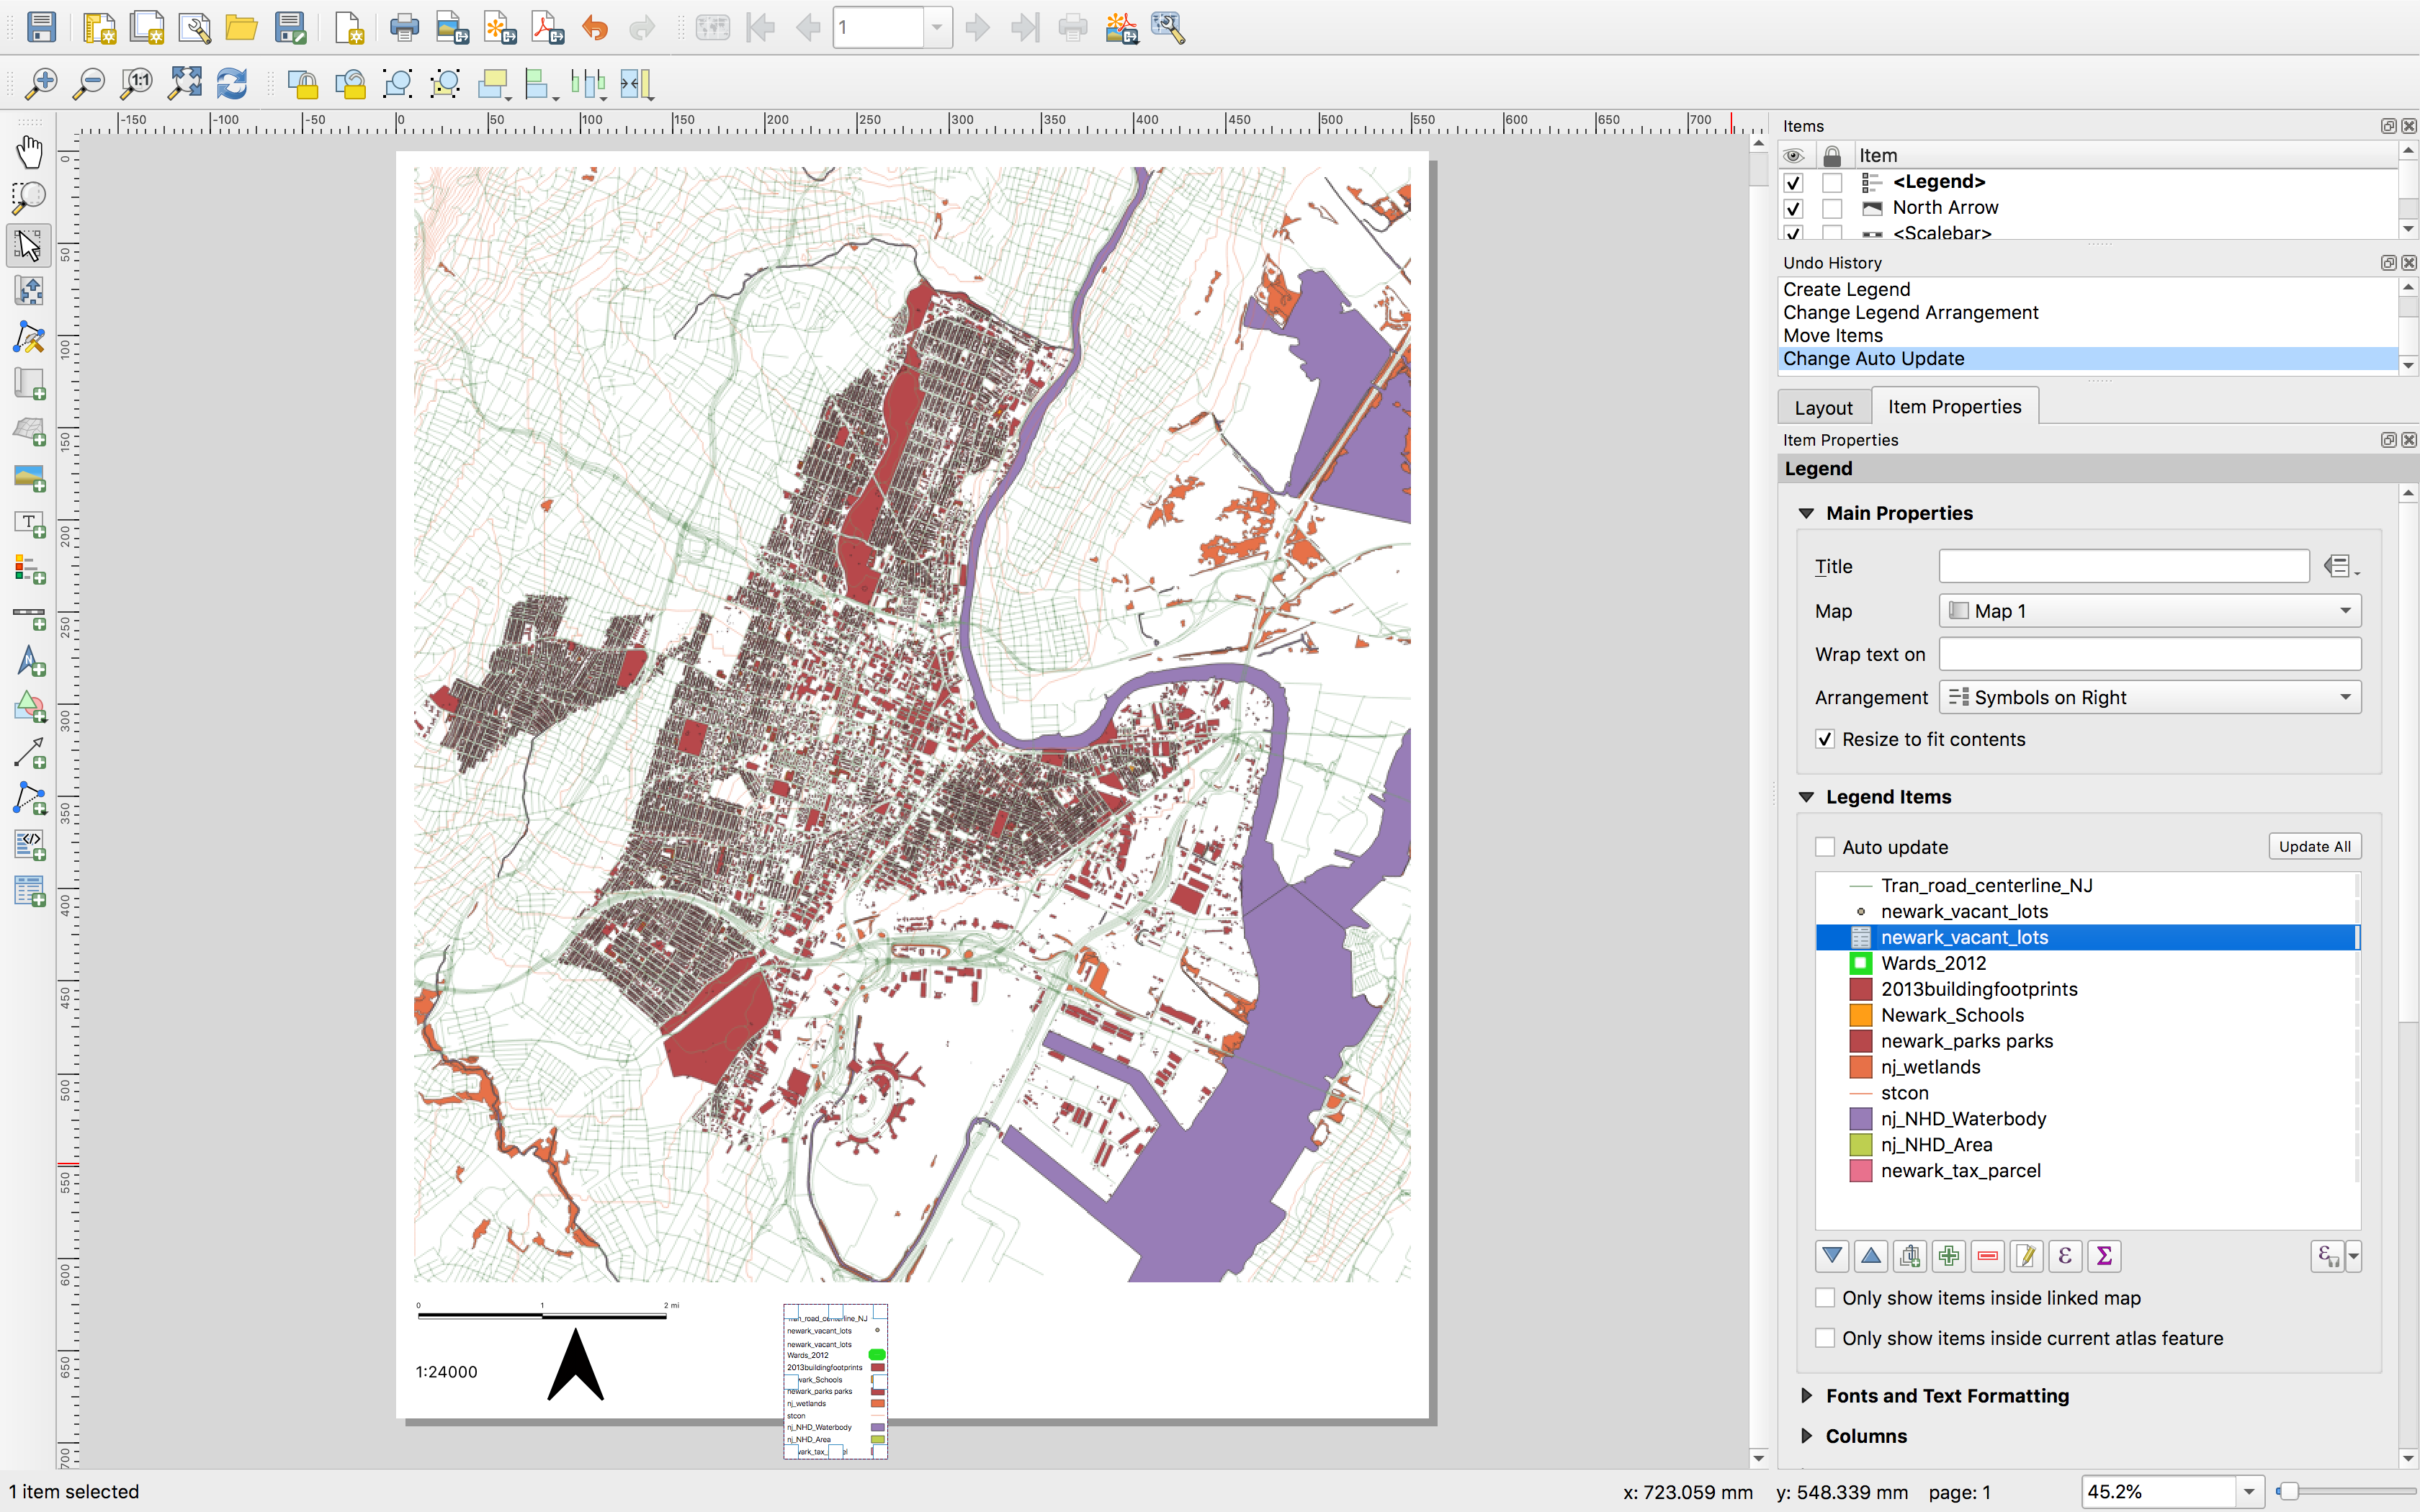The image size is (2420, 1512).
Task: Uncheck Resize to fit contents
Action: click(x=1825, y=739)
